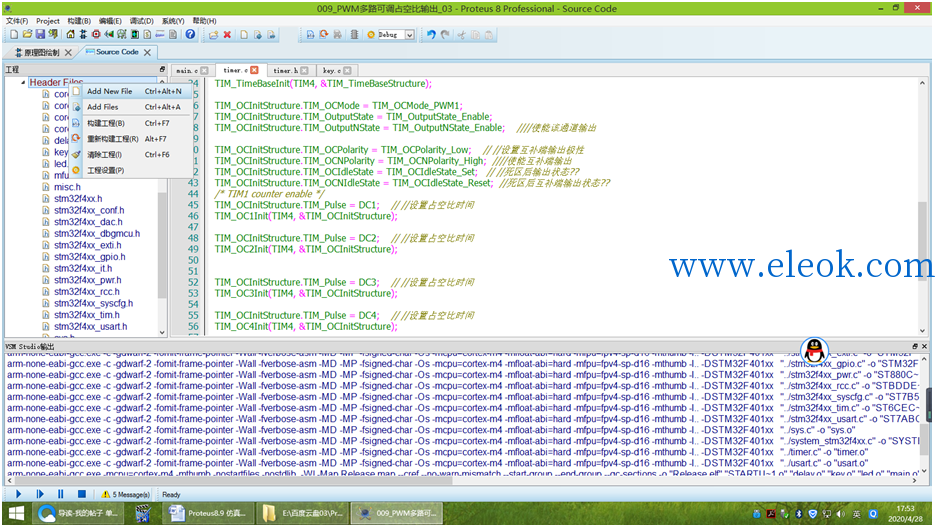
Task: Select stm32f4xx_usart.h in the project tree
Action: tap(90, 326)
